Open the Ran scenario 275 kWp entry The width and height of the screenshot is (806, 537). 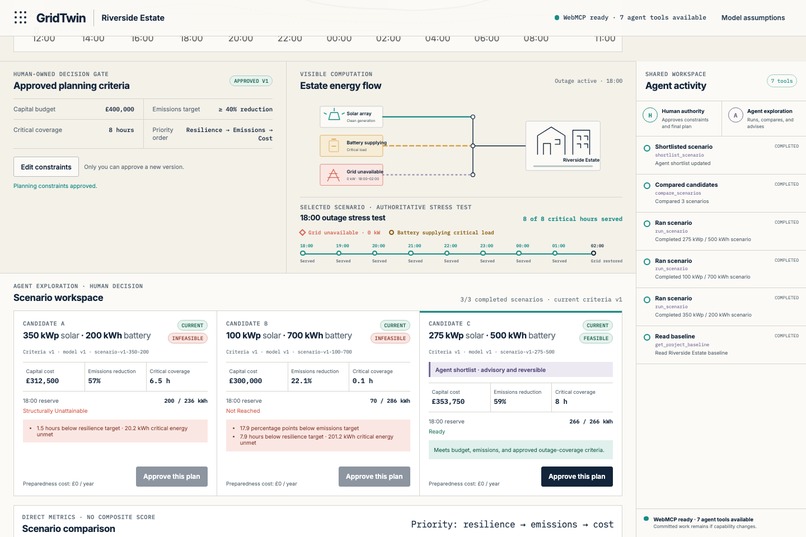[x=721, y=231]
